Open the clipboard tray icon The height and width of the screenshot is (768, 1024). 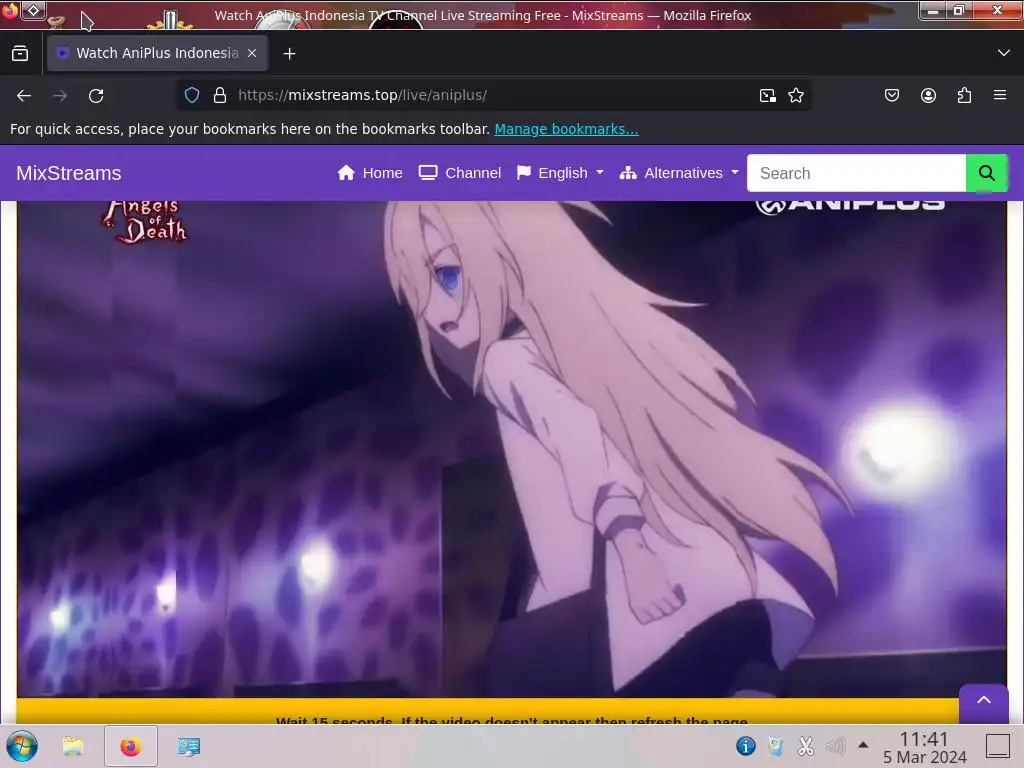coord(775,746)
